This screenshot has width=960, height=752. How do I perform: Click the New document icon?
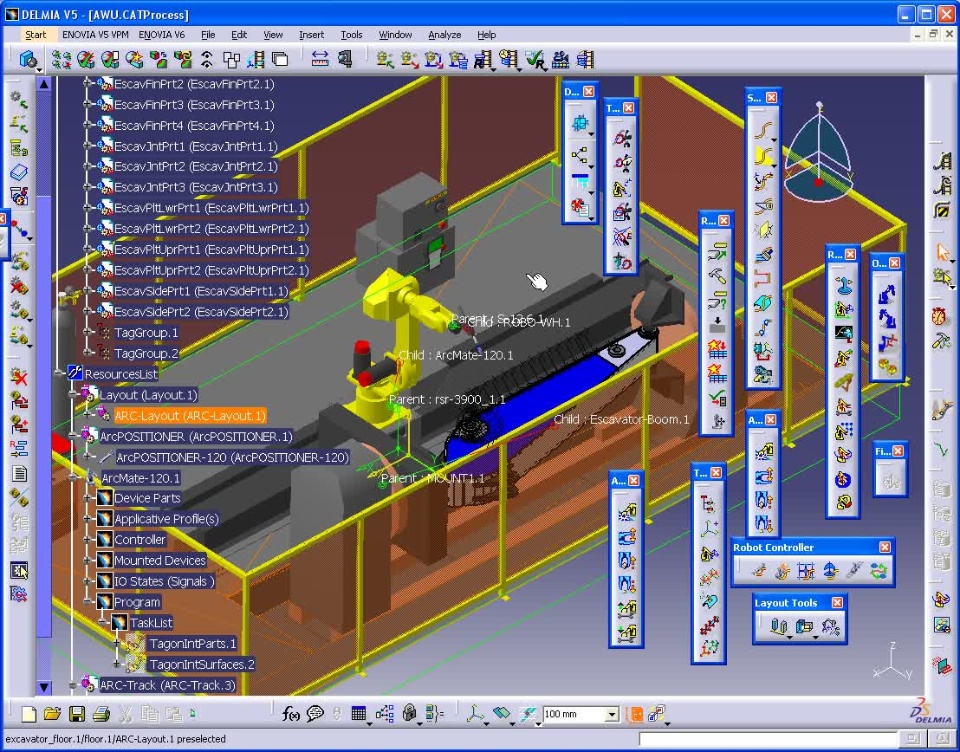point(29,714)
